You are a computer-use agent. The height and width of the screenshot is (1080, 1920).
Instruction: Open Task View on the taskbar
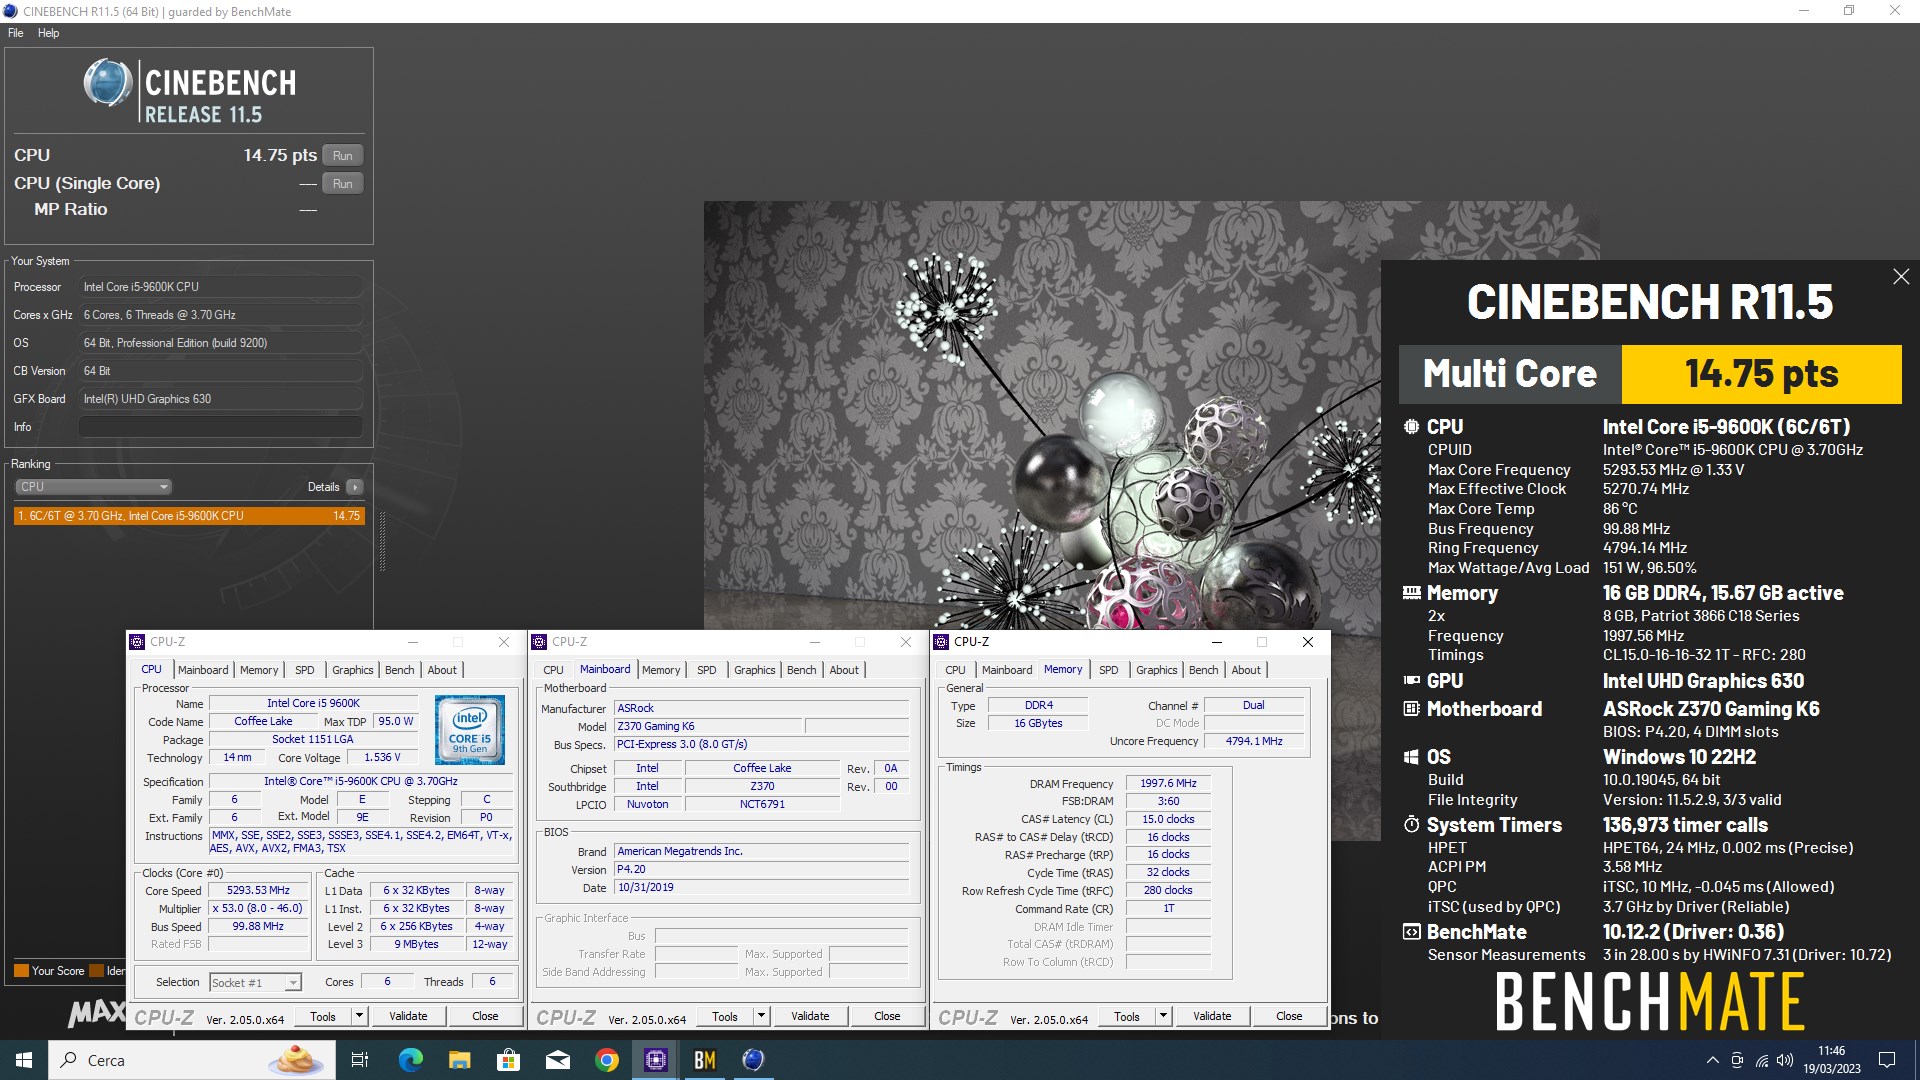click(x=360, y=1060)
